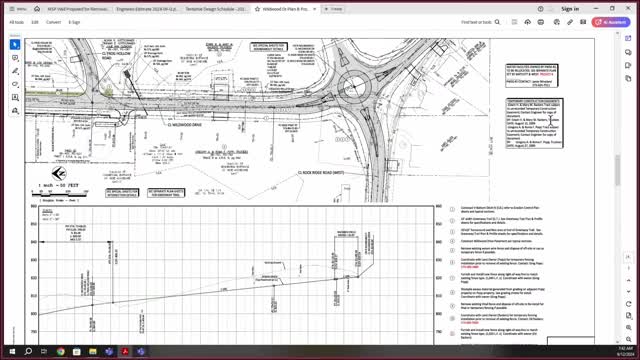This screenshot has width=640, height=360.
Task: Open the Comments pane icon
Action: pos(628,52)
